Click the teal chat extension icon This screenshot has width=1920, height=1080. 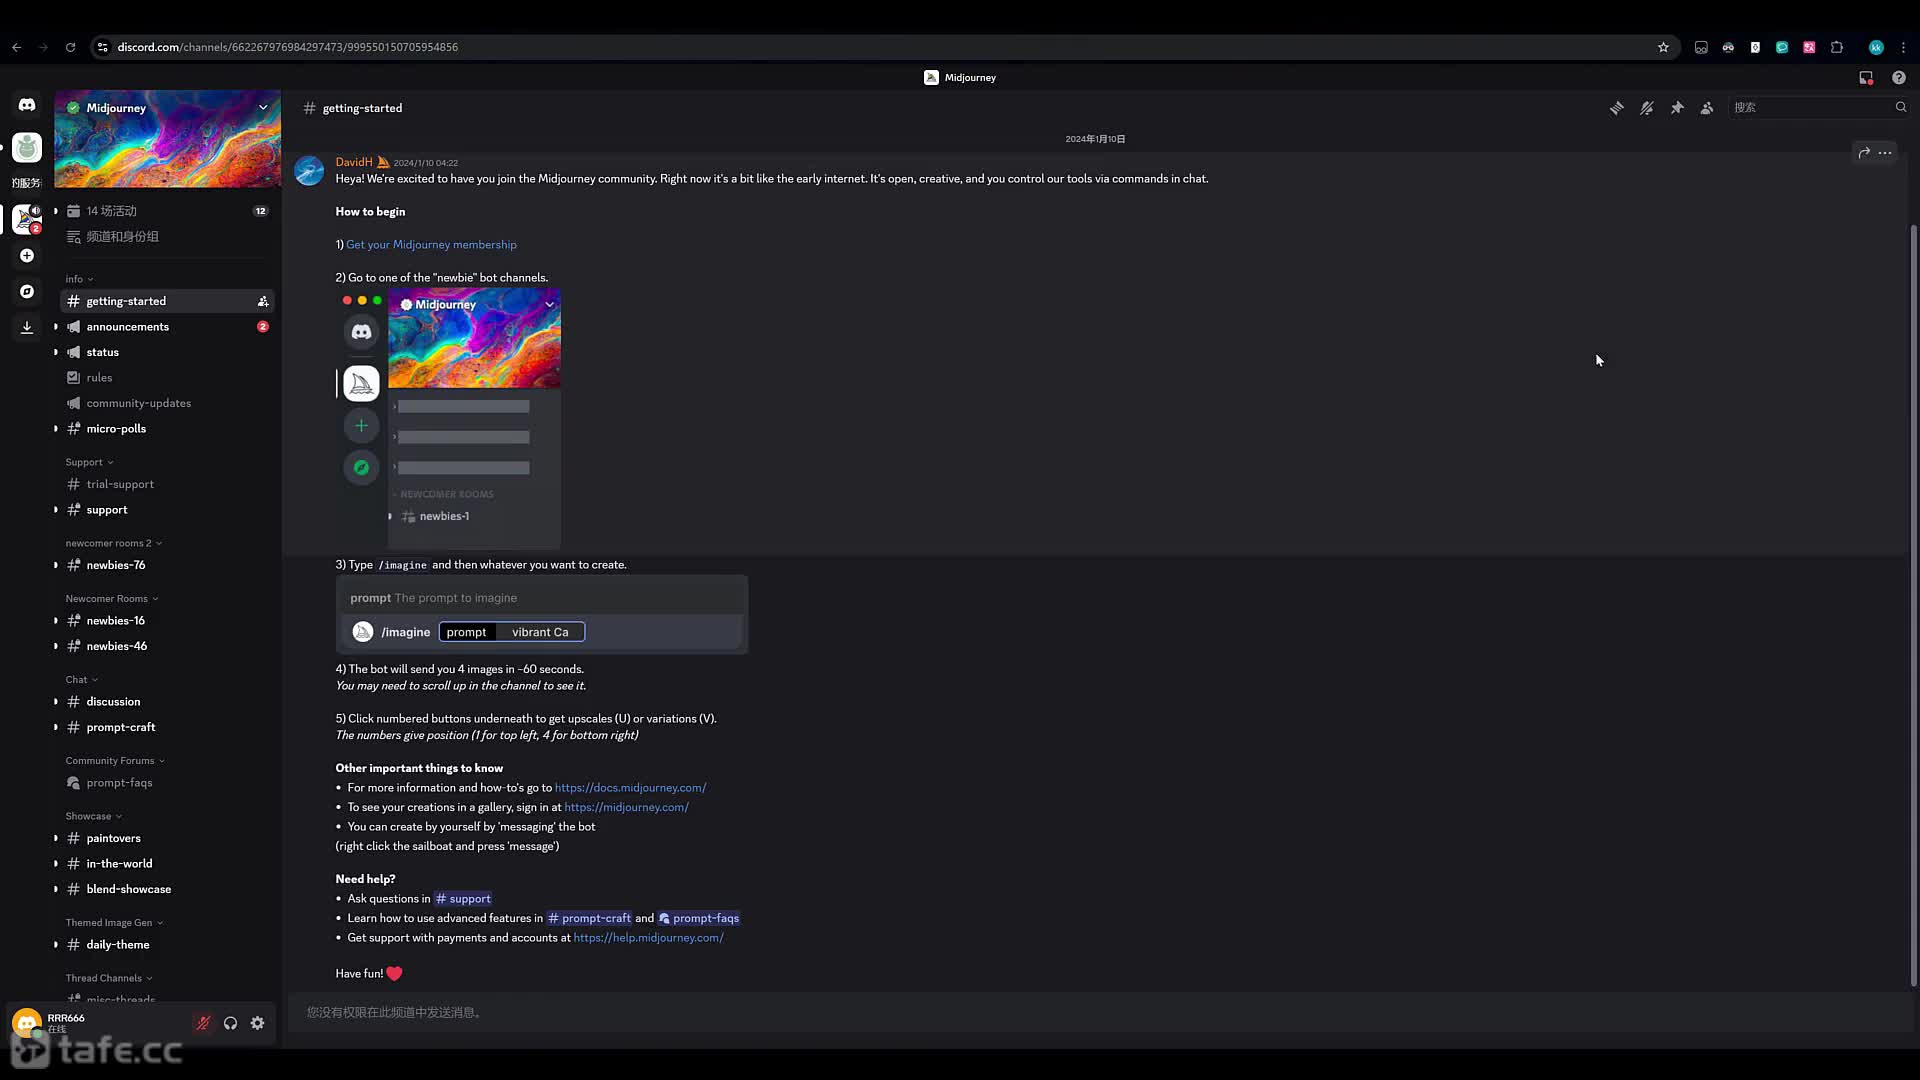coord(1782,47)
